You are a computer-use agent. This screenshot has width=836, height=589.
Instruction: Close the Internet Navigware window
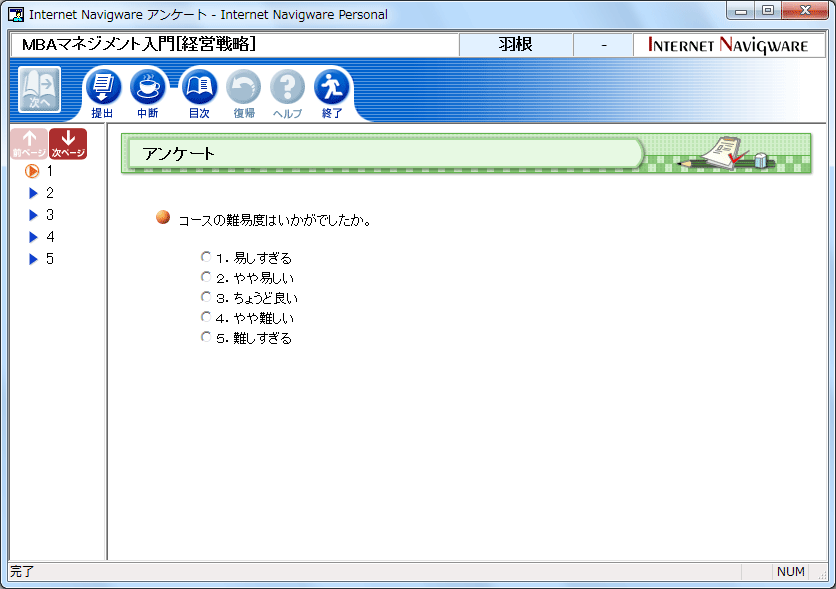point(805,11)
